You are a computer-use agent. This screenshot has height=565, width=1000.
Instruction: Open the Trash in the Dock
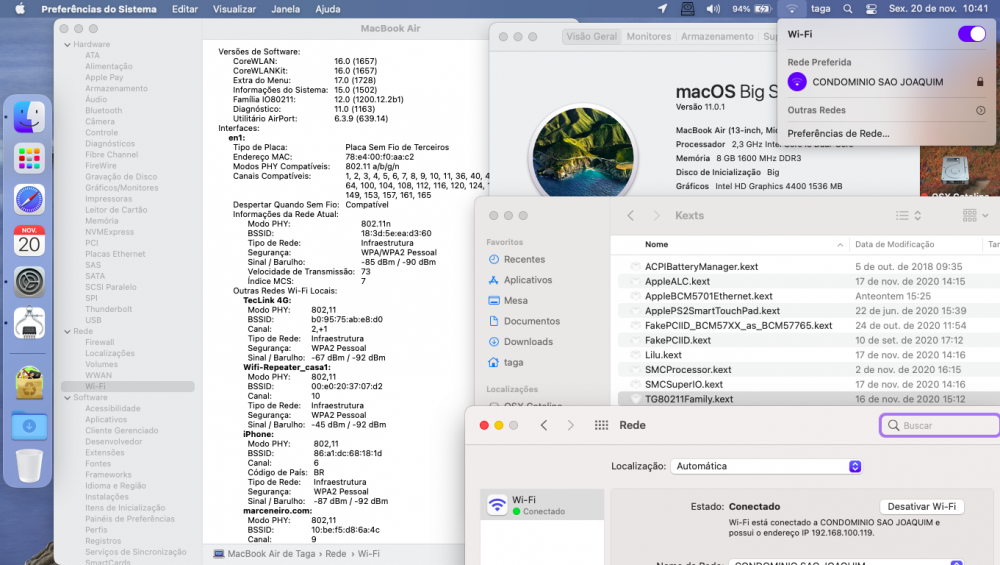click(29, 466)
